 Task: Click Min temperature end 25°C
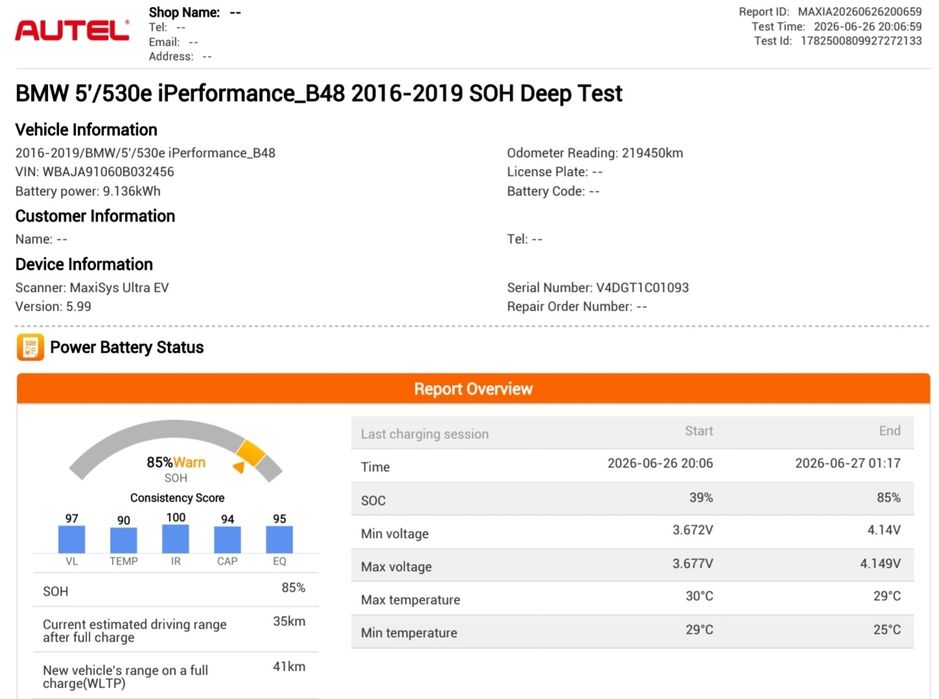click(x=886, y=630)
